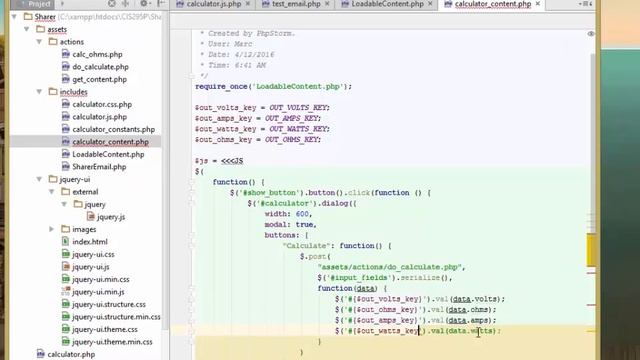The height and width of the screenshot is (360, 640).
Task: Open the Project panel settings gear
Action: click(144, 4)
